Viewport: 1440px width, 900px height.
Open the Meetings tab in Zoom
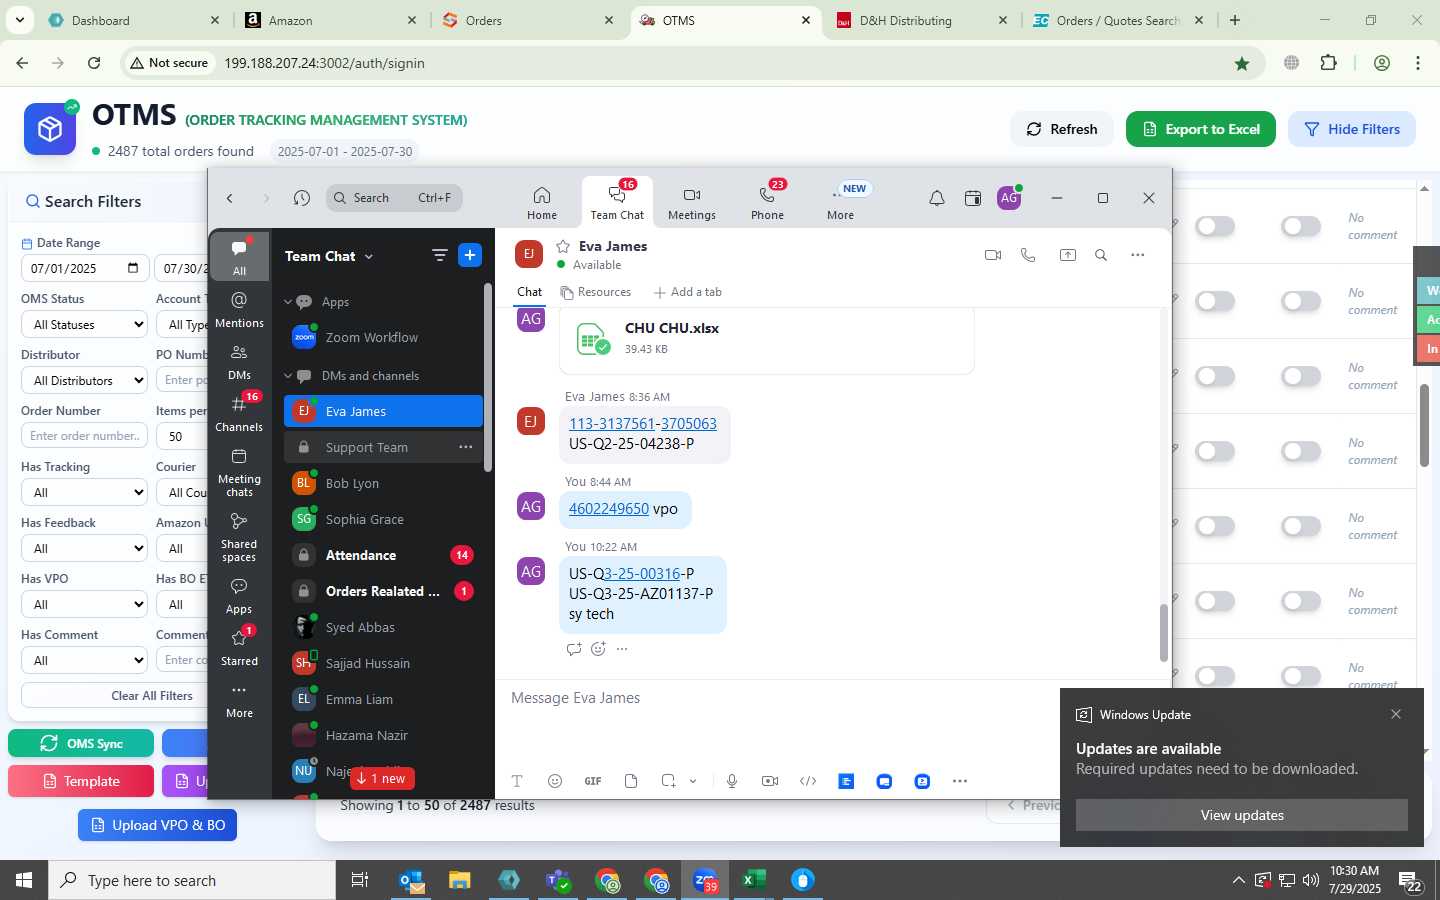click(x=691, y=202)
